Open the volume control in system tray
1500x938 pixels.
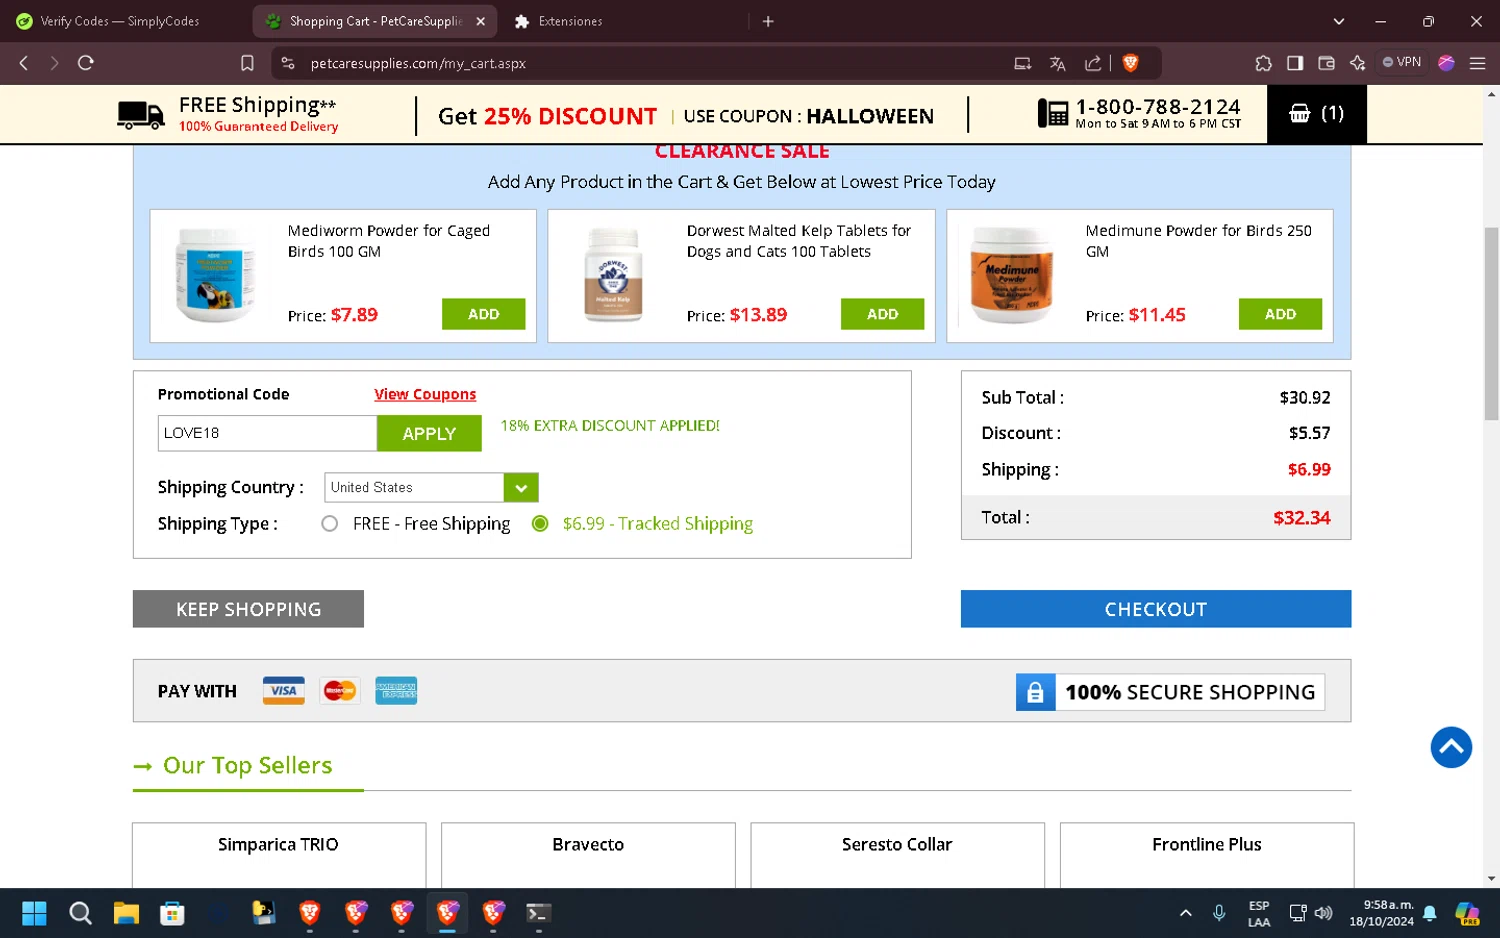(x=1324, y=913)
